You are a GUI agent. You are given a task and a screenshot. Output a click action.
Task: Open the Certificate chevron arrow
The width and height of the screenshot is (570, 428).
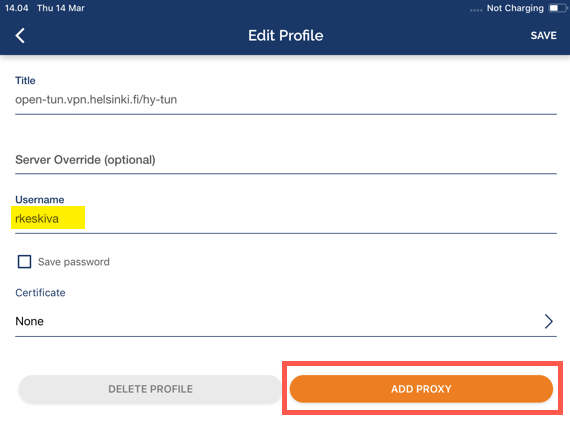549,321
